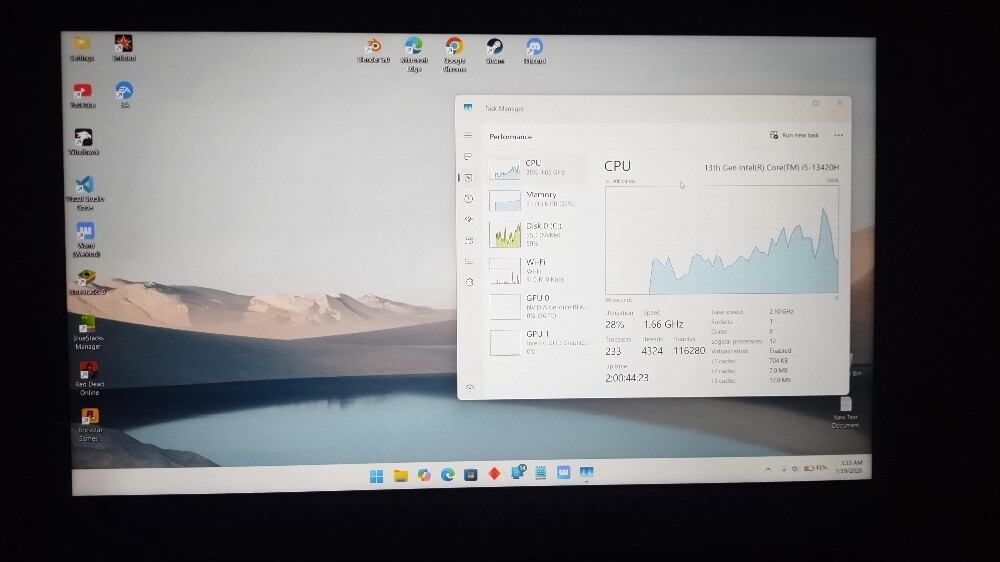
Task: Switch to Processes page in Task Manager sidebar
Action: [x=468, y=157]
